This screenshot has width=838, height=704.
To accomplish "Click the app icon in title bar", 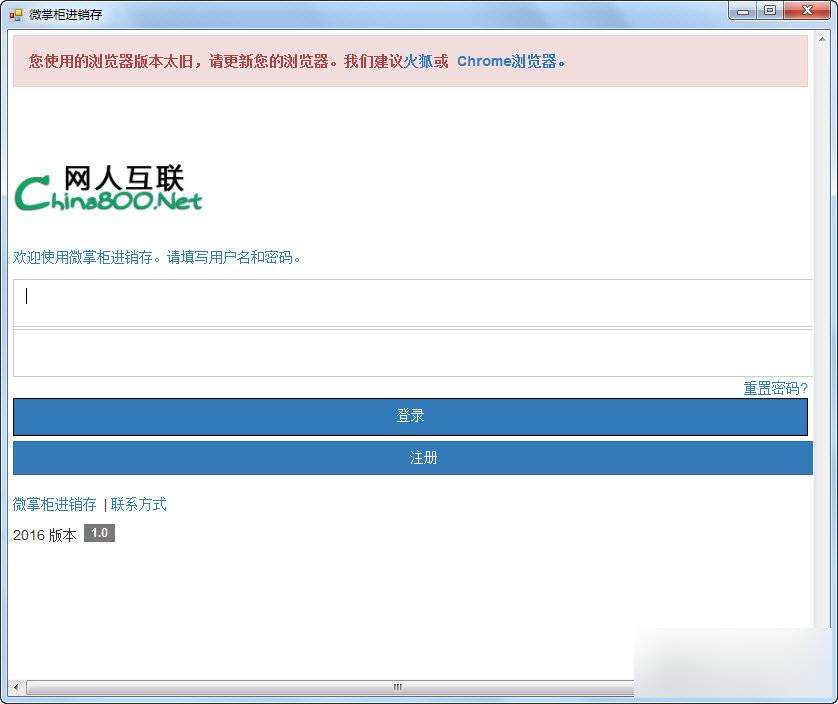I will 16,15.
